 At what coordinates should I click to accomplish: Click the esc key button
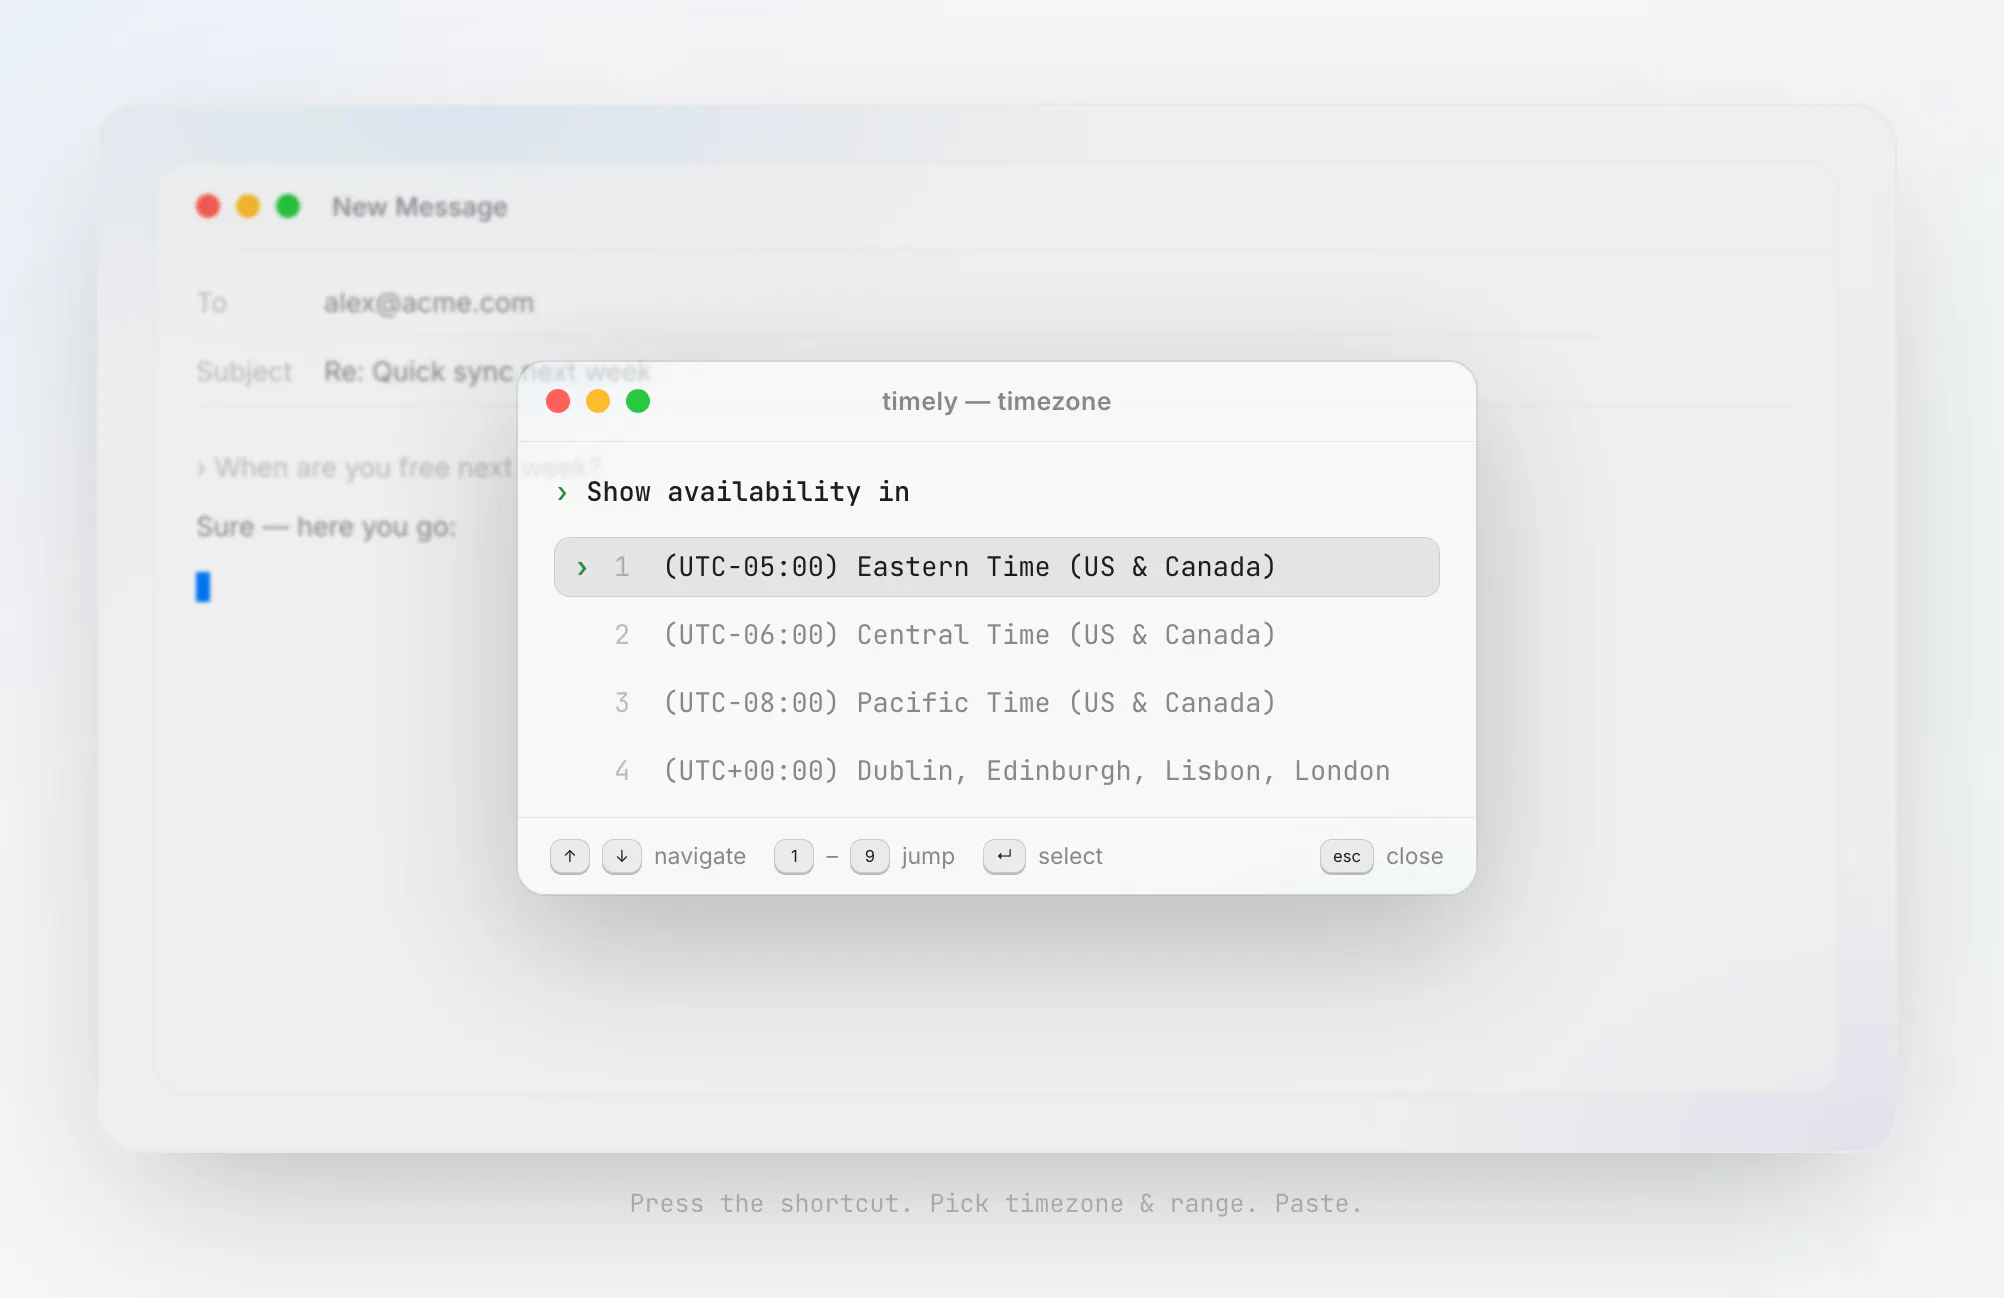[x=1347, y=856]
